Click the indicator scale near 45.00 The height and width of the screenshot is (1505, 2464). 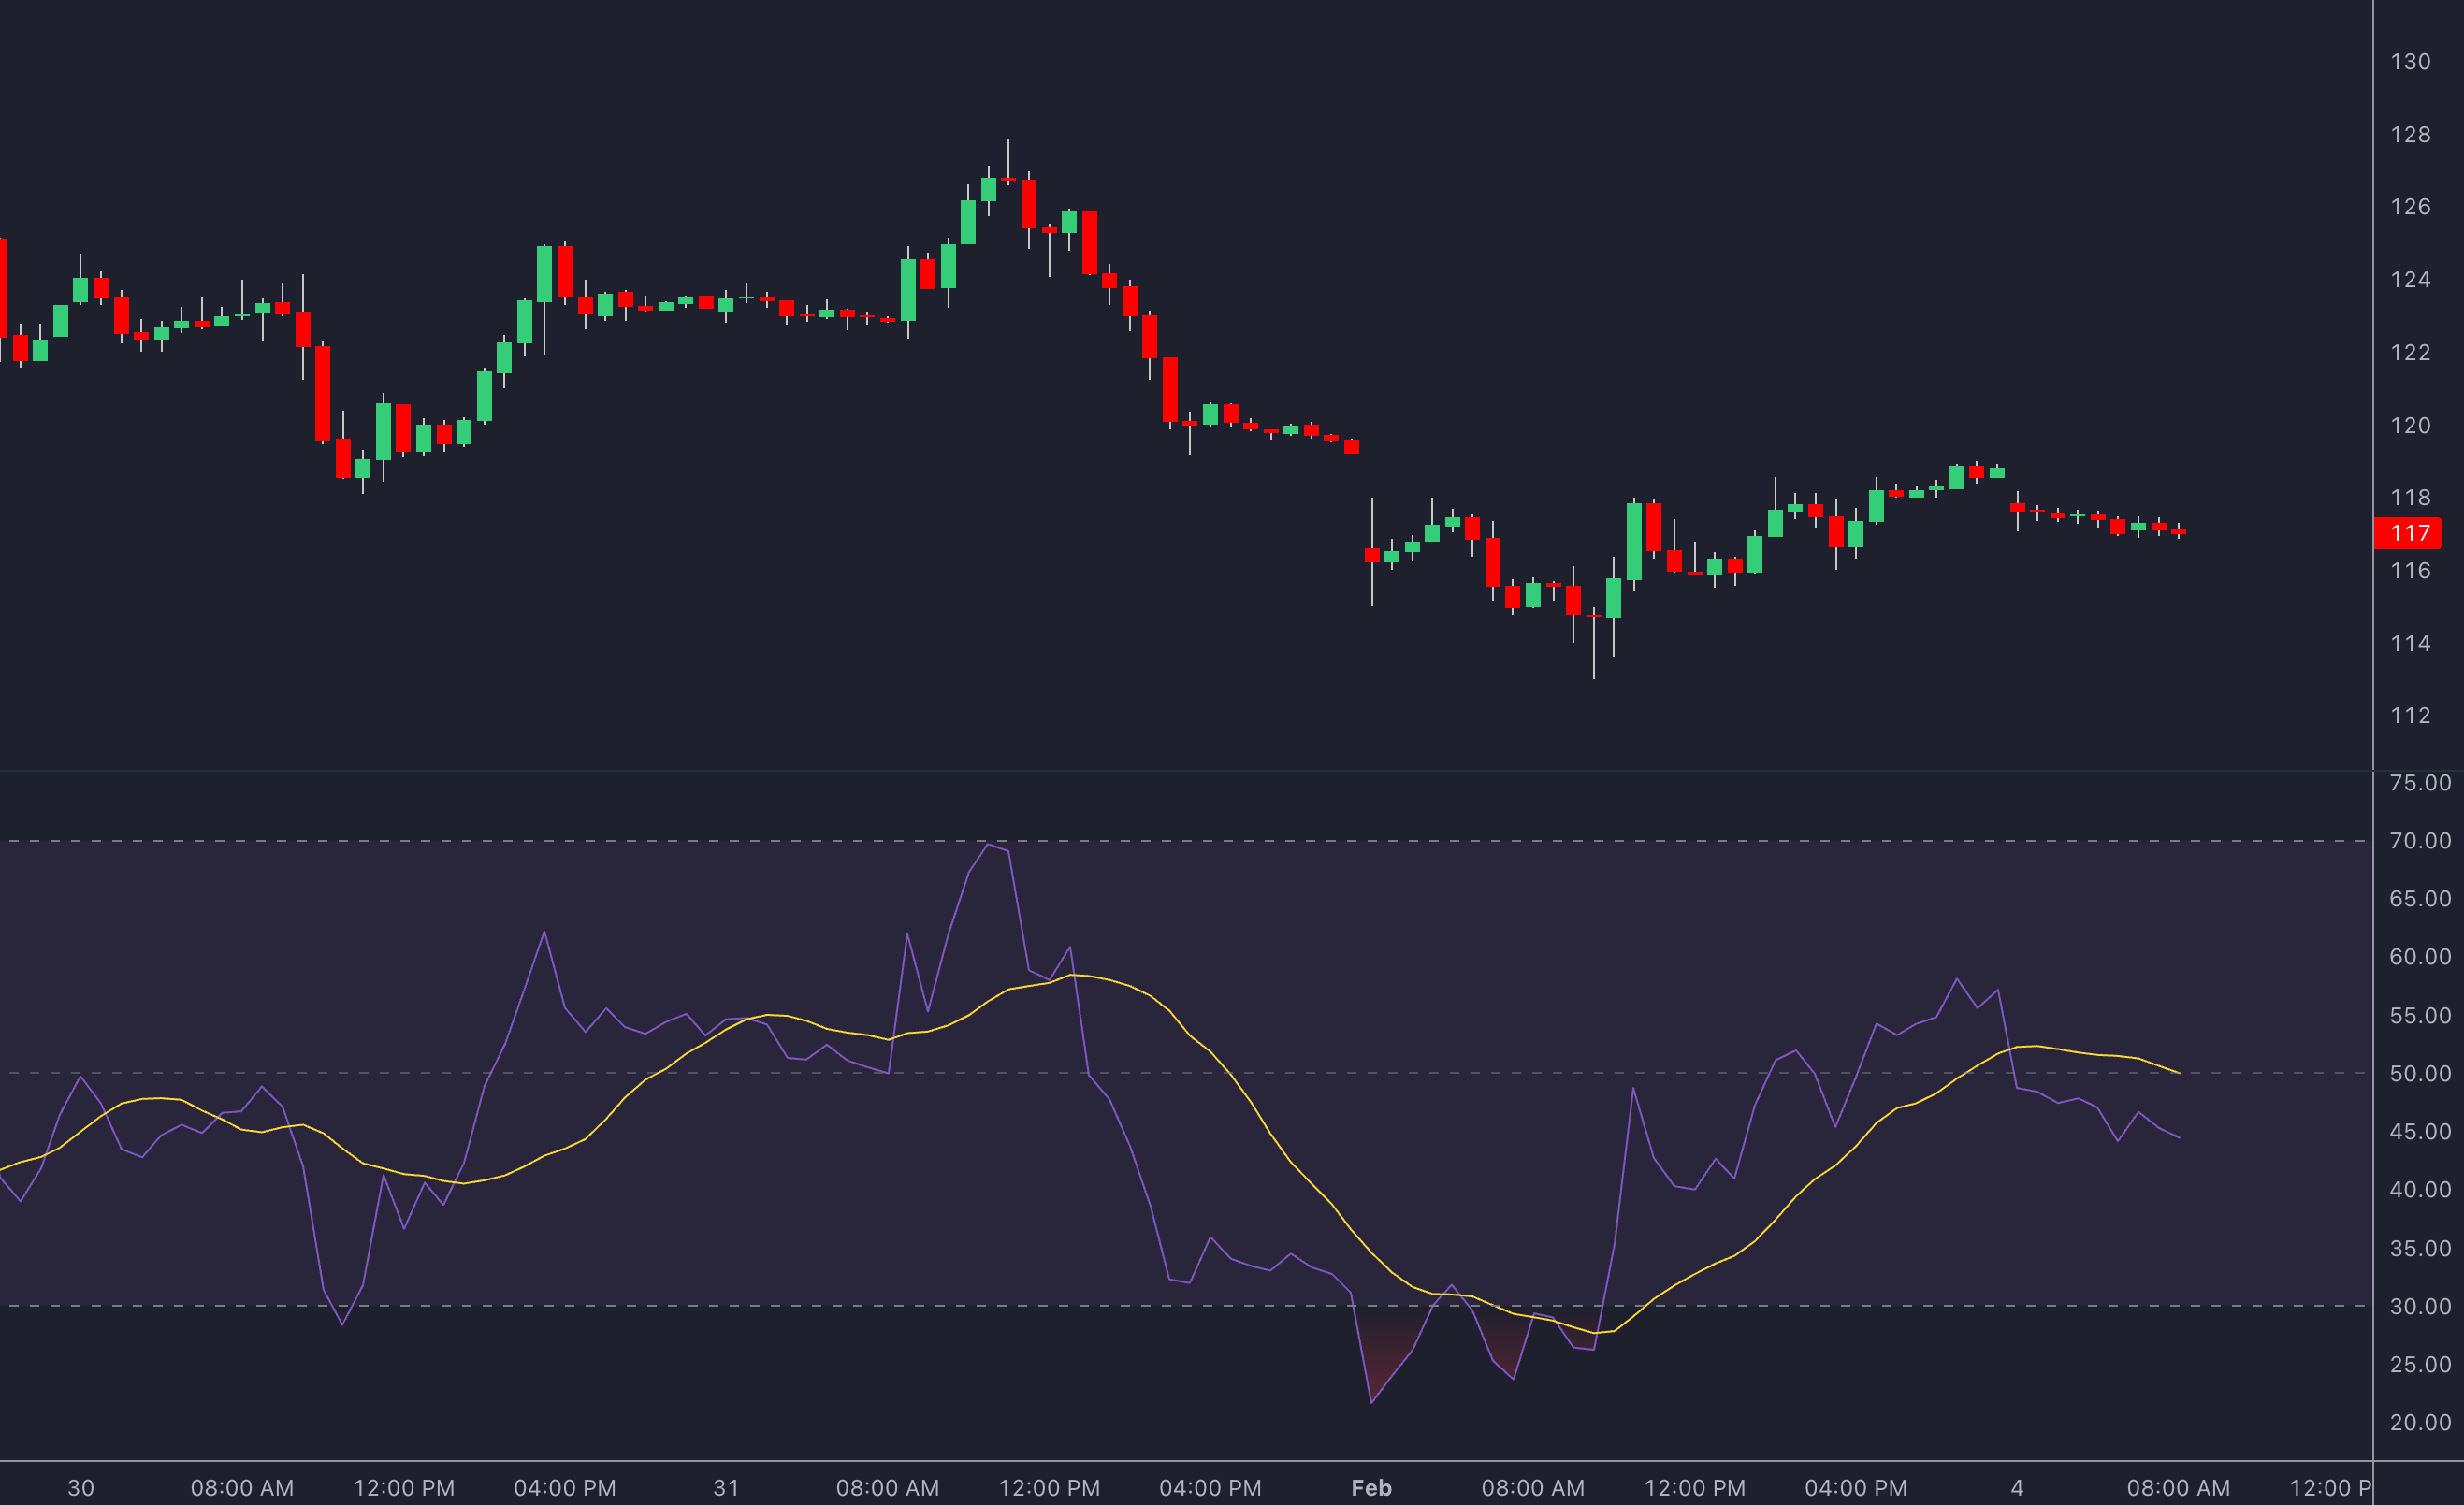coord(2418,1132)
